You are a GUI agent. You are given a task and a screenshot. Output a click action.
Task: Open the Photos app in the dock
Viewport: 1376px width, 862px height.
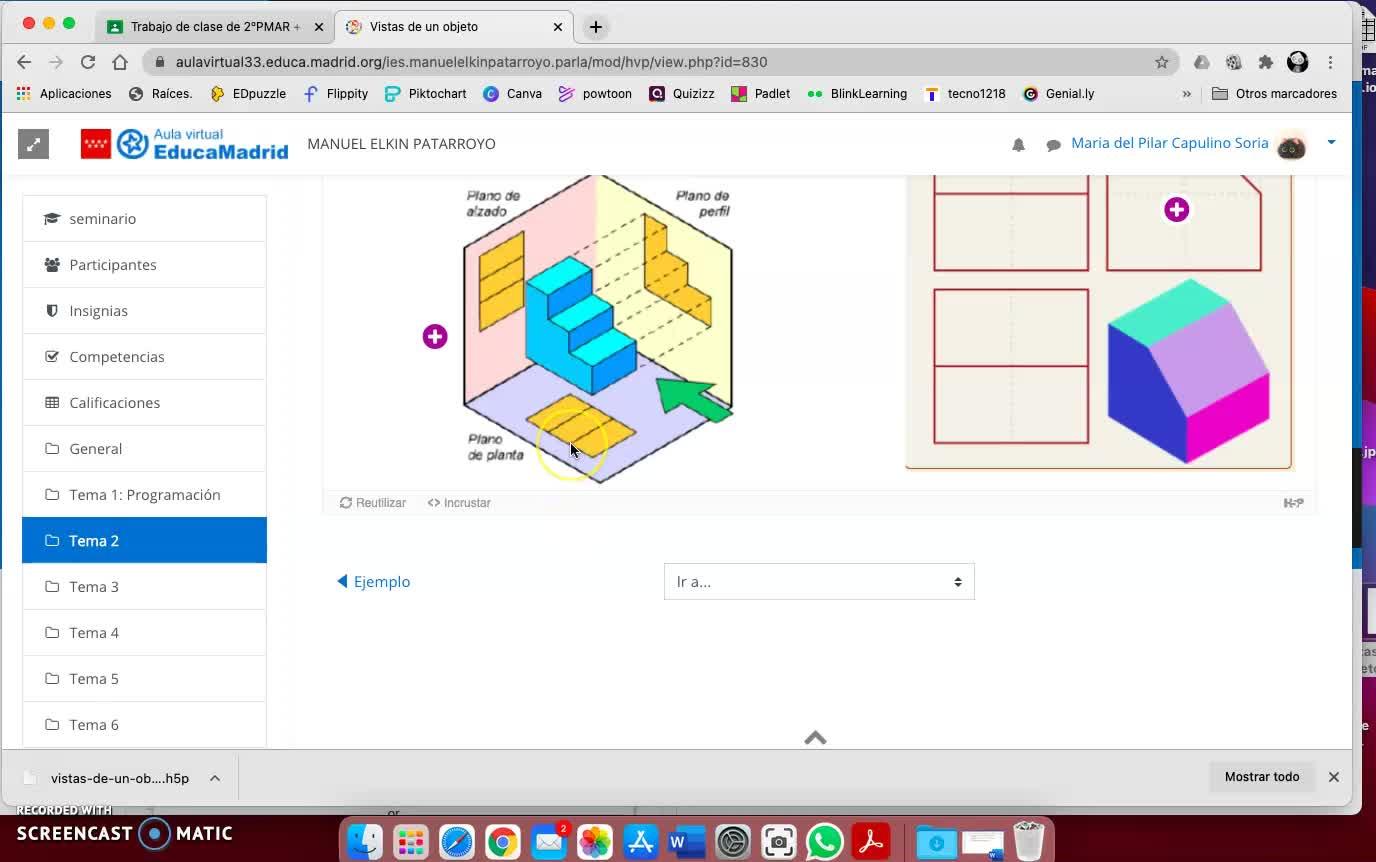pyautogui.click(x=595, y=841)
